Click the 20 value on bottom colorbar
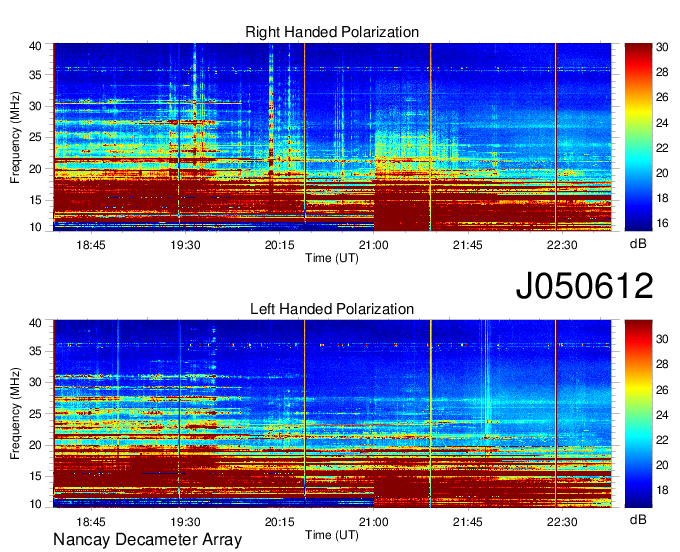 coord(662,465)
